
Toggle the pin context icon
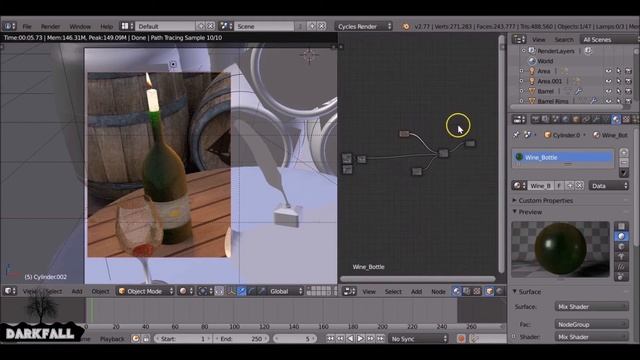pyautogui.click(x=517, y=135)
